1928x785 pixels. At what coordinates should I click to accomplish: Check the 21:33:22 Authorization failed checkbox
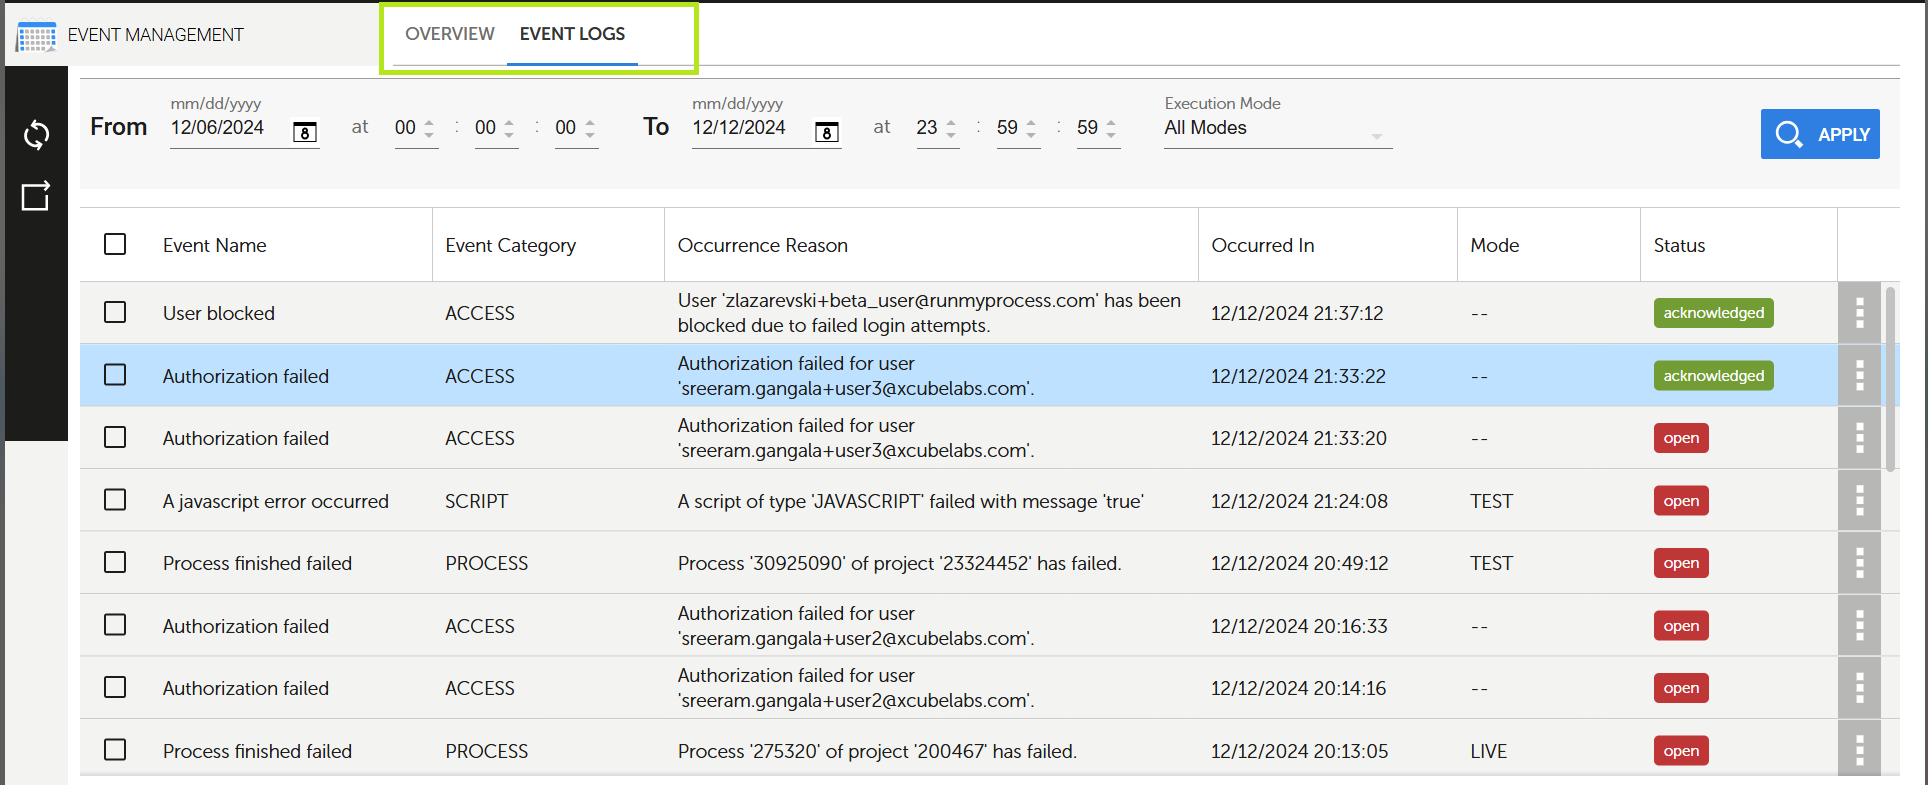[115, 374]
